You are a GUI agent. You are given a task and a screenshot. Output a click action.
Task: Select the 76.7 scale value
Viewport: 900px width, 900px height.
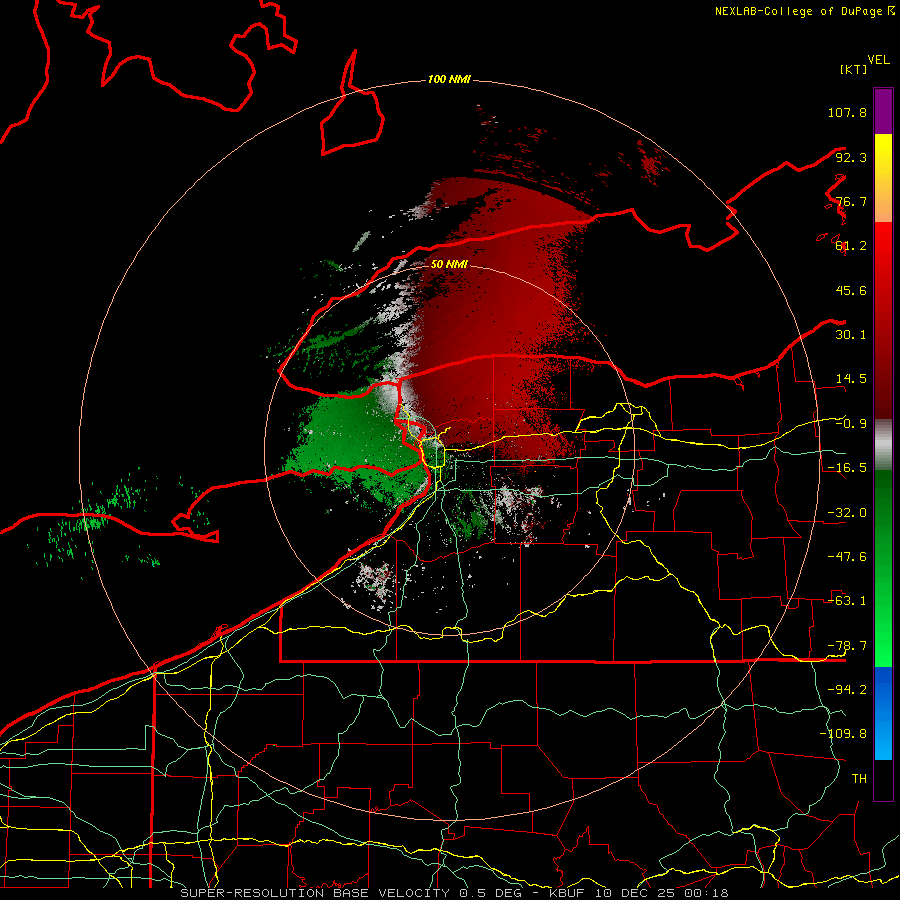coord(851,201)
